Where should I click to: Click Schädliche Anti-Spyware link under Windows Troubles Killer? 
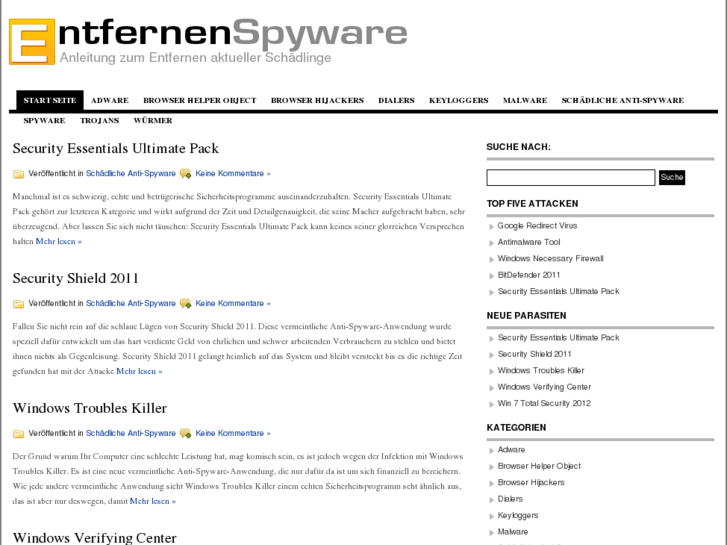(x=131, y=433)
